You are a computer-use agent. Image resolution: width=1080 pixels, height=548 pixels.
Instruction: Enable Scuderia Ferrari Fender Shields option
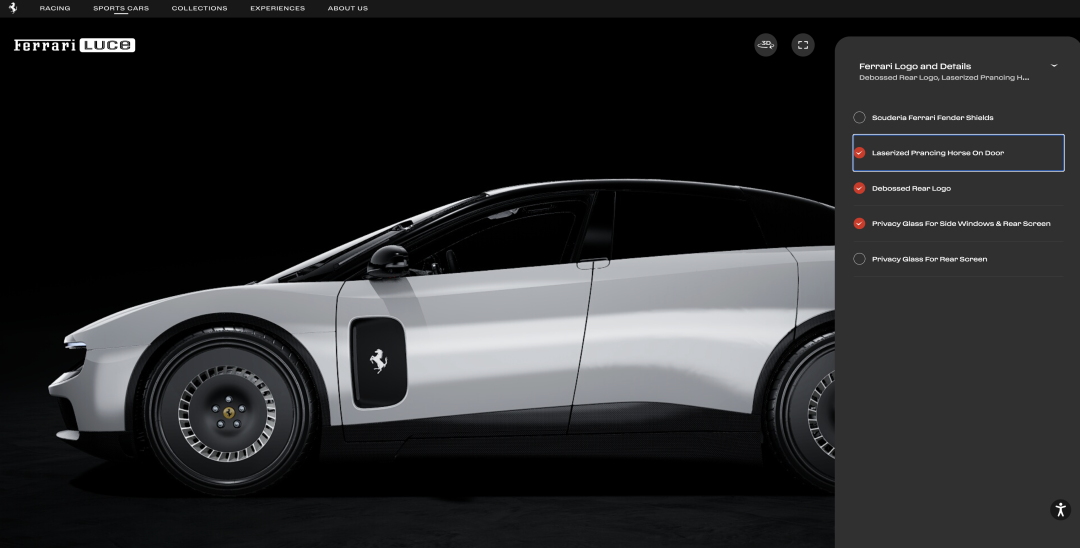(x=859, y=117)
